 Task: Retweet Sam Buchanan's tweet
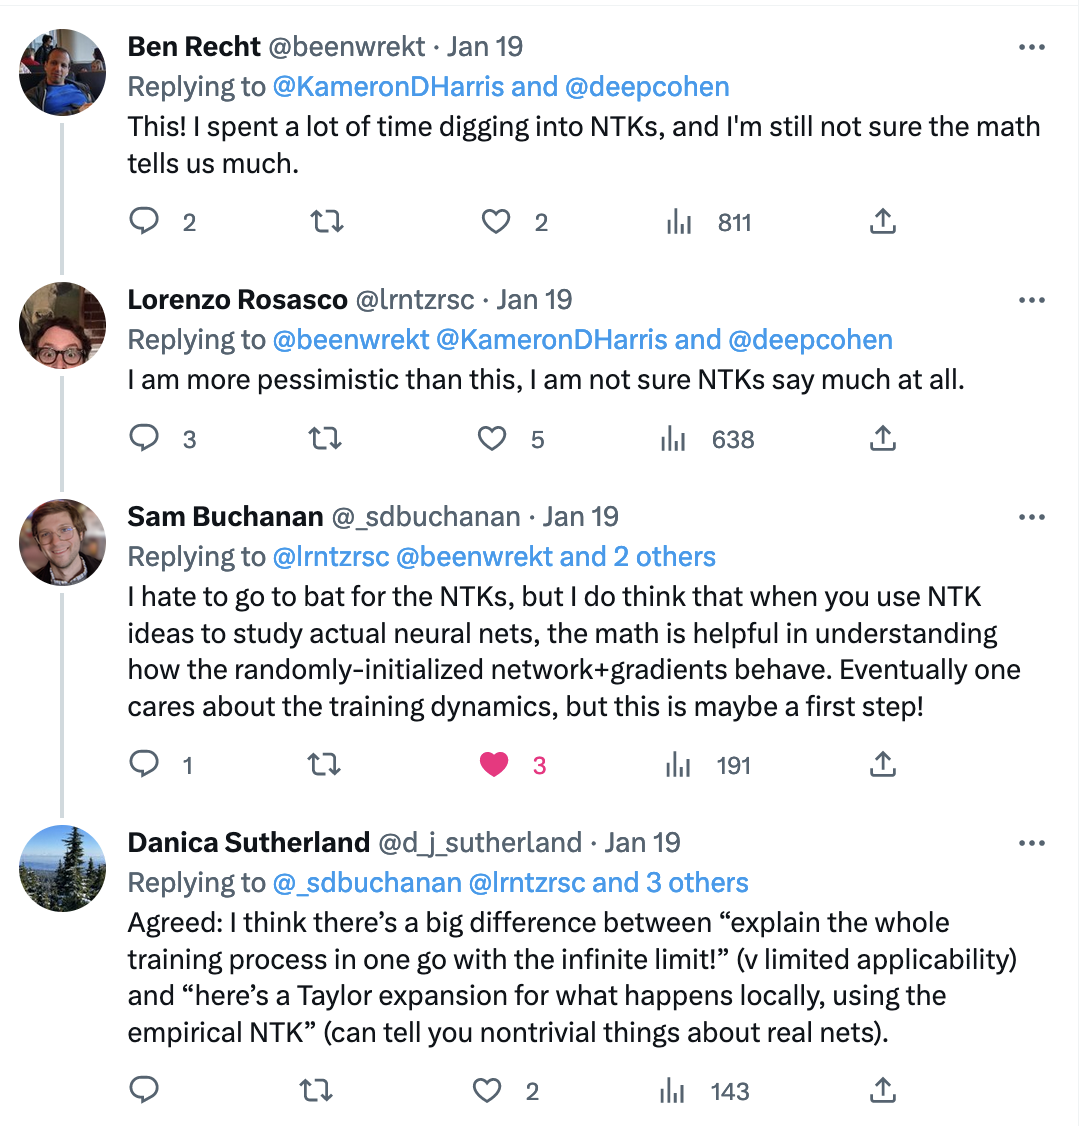322,765
